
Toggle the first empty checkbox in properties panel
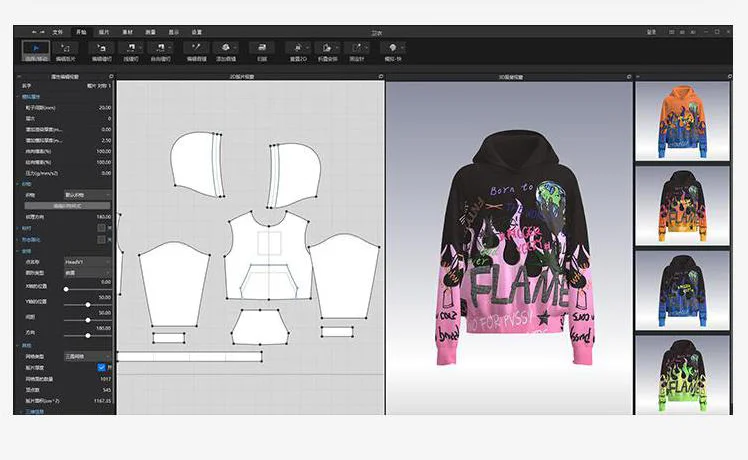click(x=101, y=228)
